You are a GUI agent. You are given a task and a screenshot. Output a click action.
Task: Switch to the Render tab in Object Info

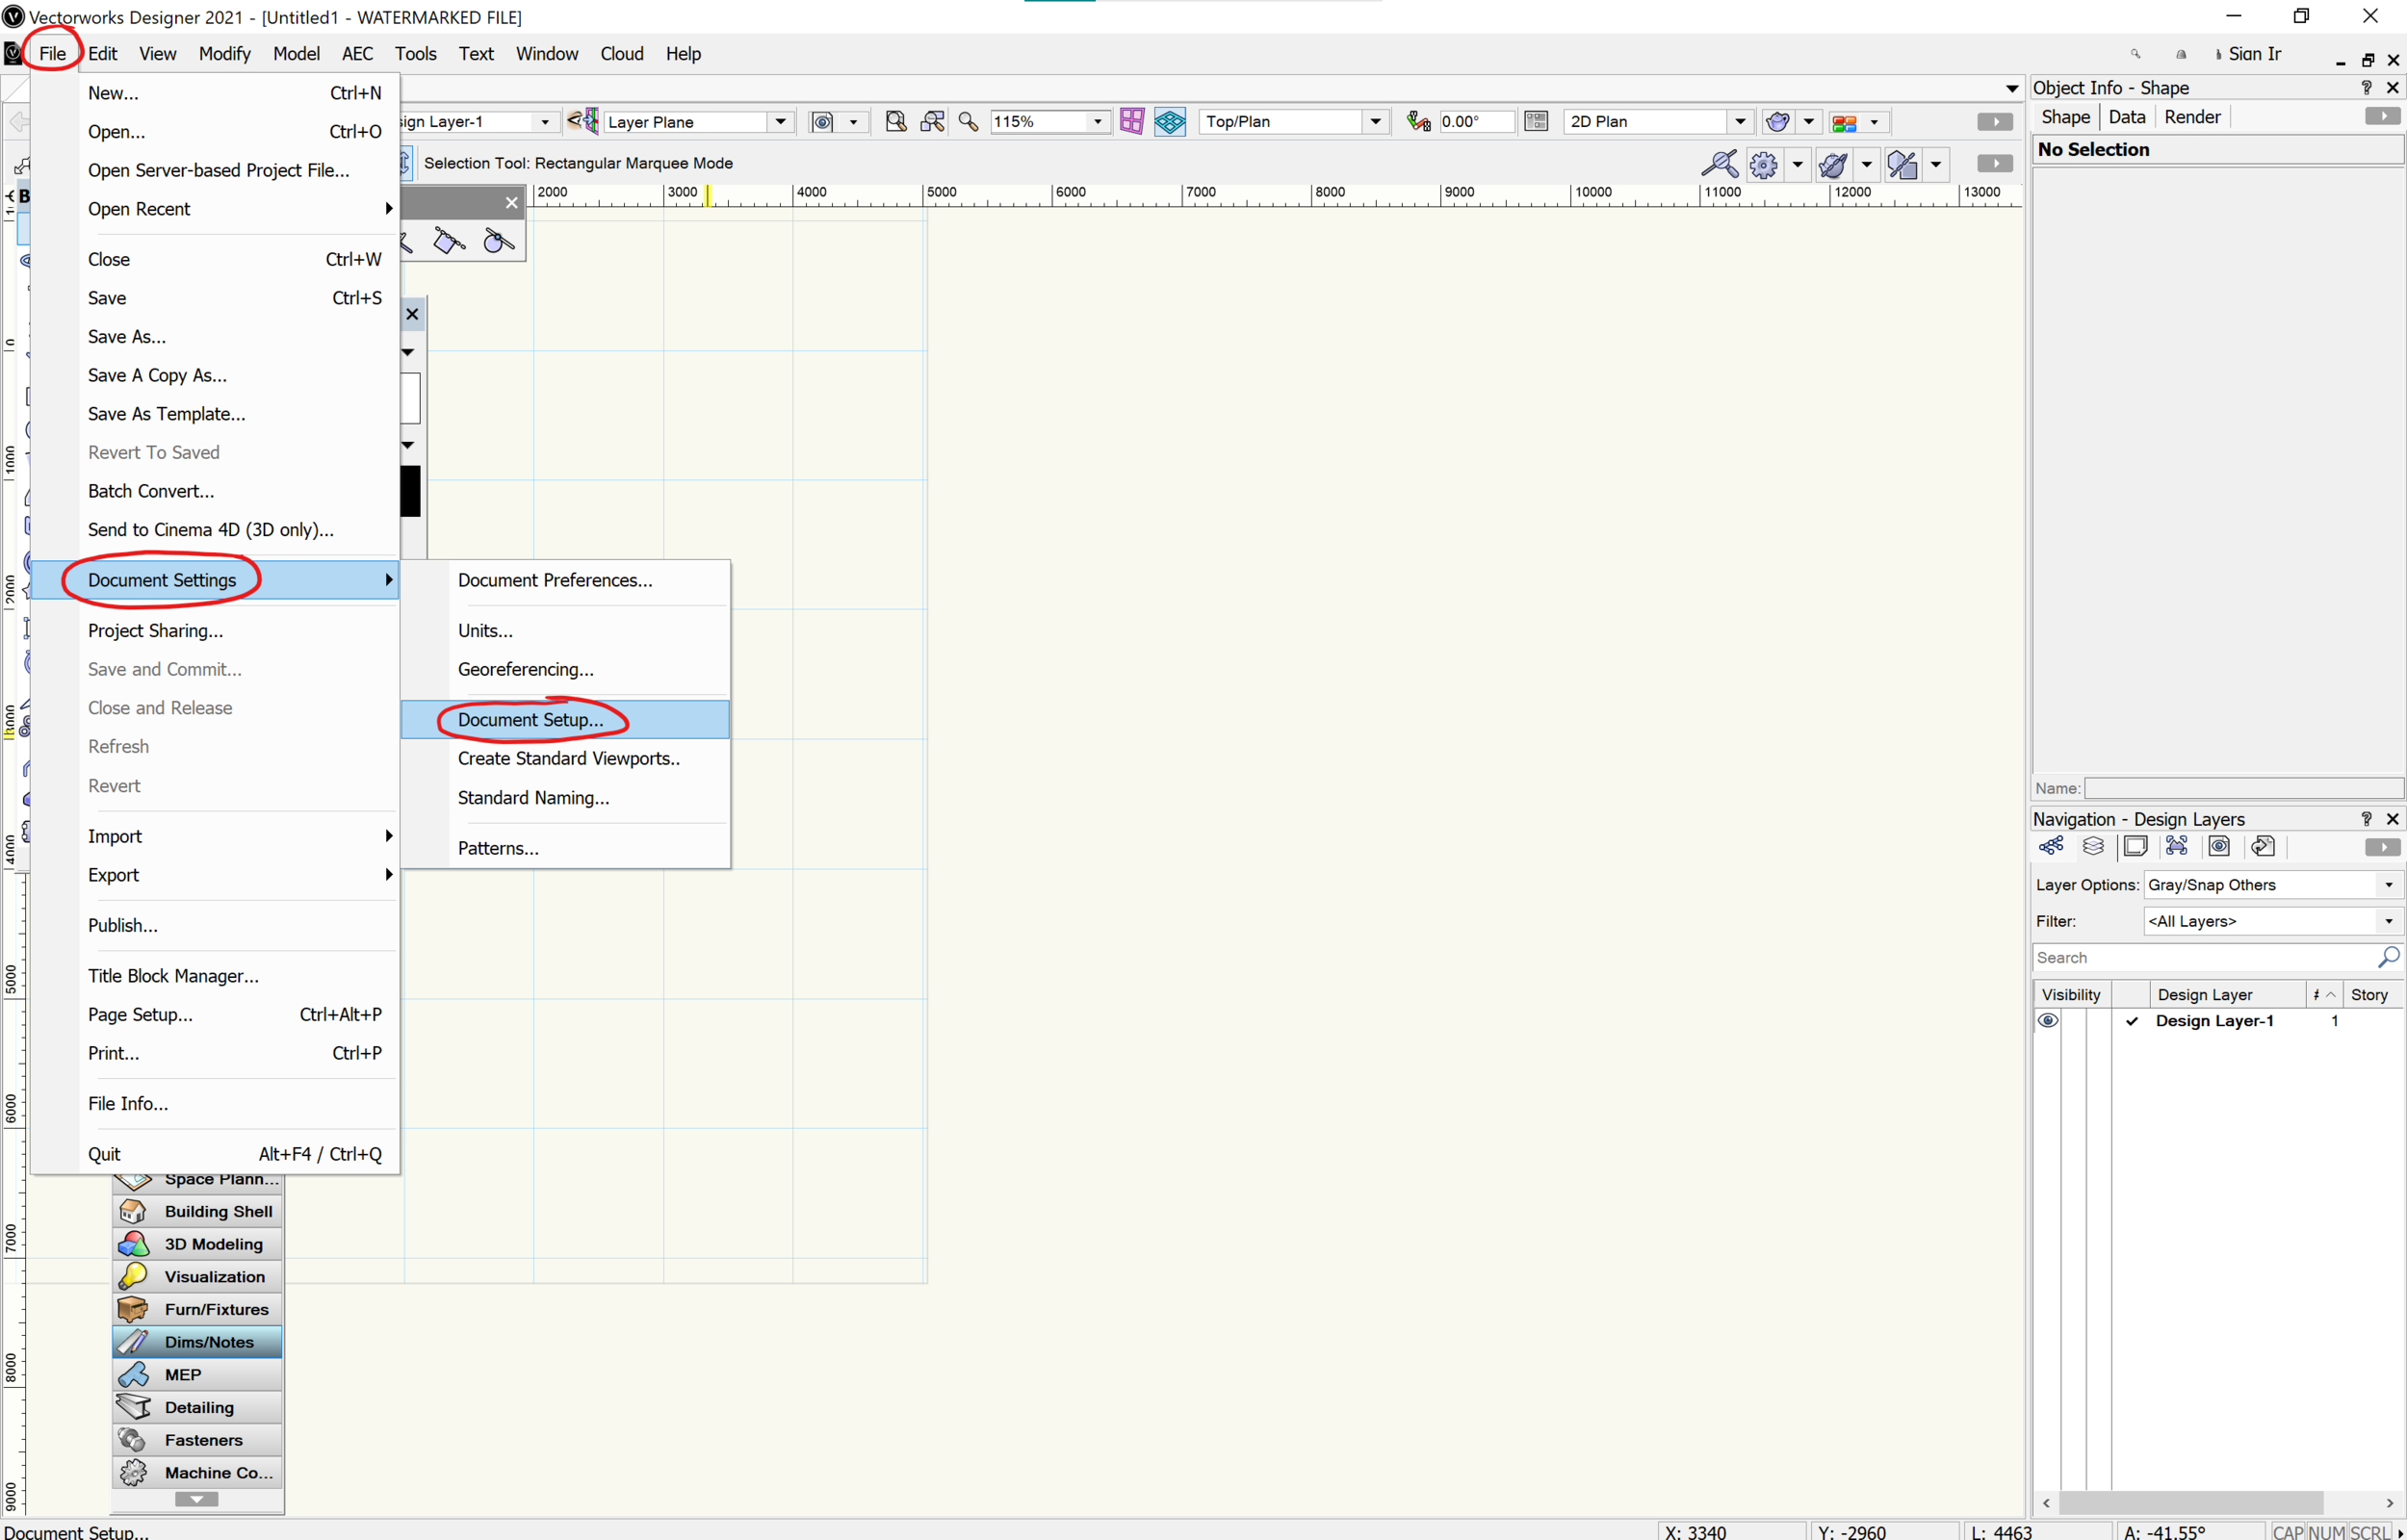click(2192, 117)
